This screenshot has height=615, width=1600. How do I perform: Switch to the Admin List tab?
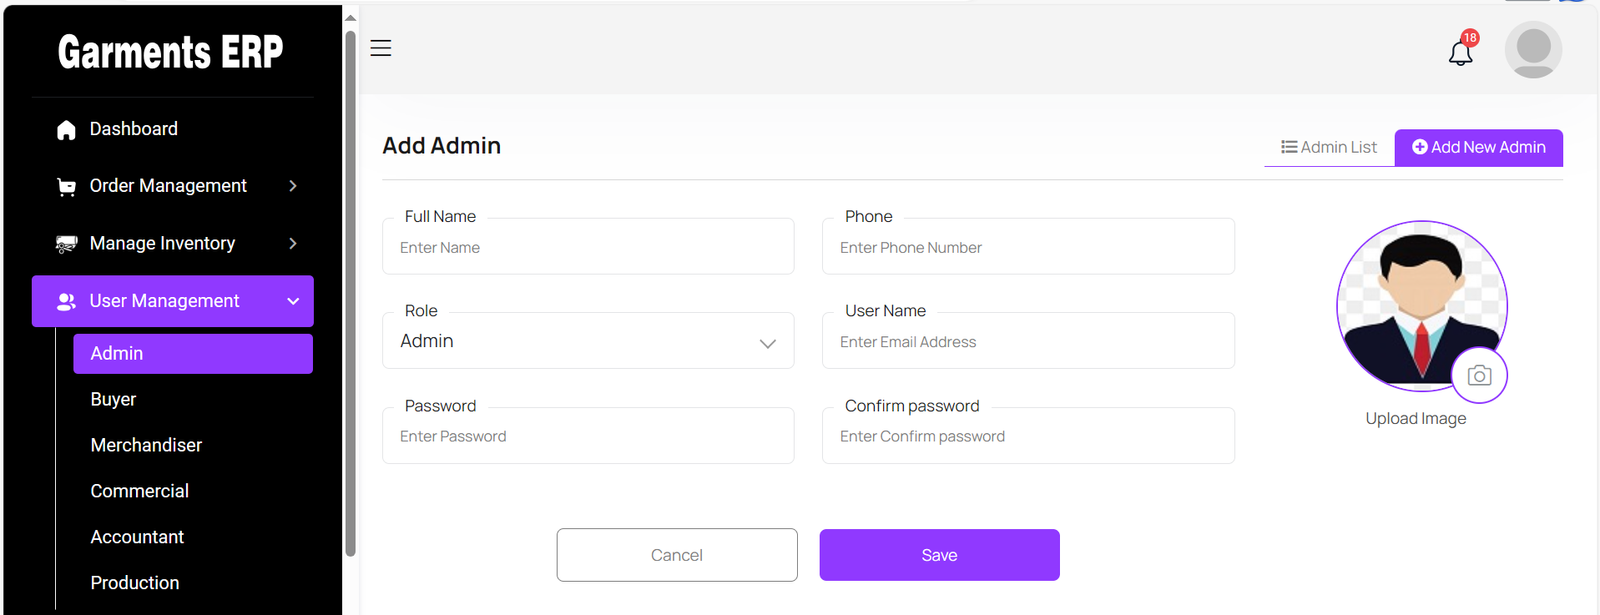pyautogui.click(x=1329, y=147)
